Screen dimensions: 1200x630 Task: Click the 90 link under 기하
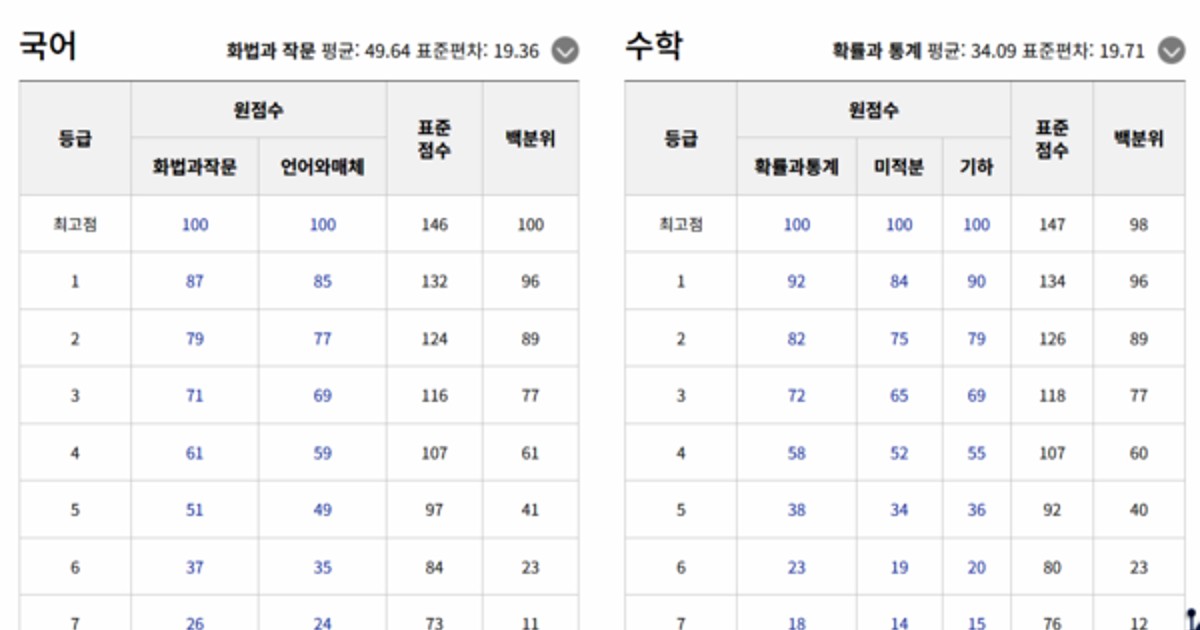(x=975, y=281)
